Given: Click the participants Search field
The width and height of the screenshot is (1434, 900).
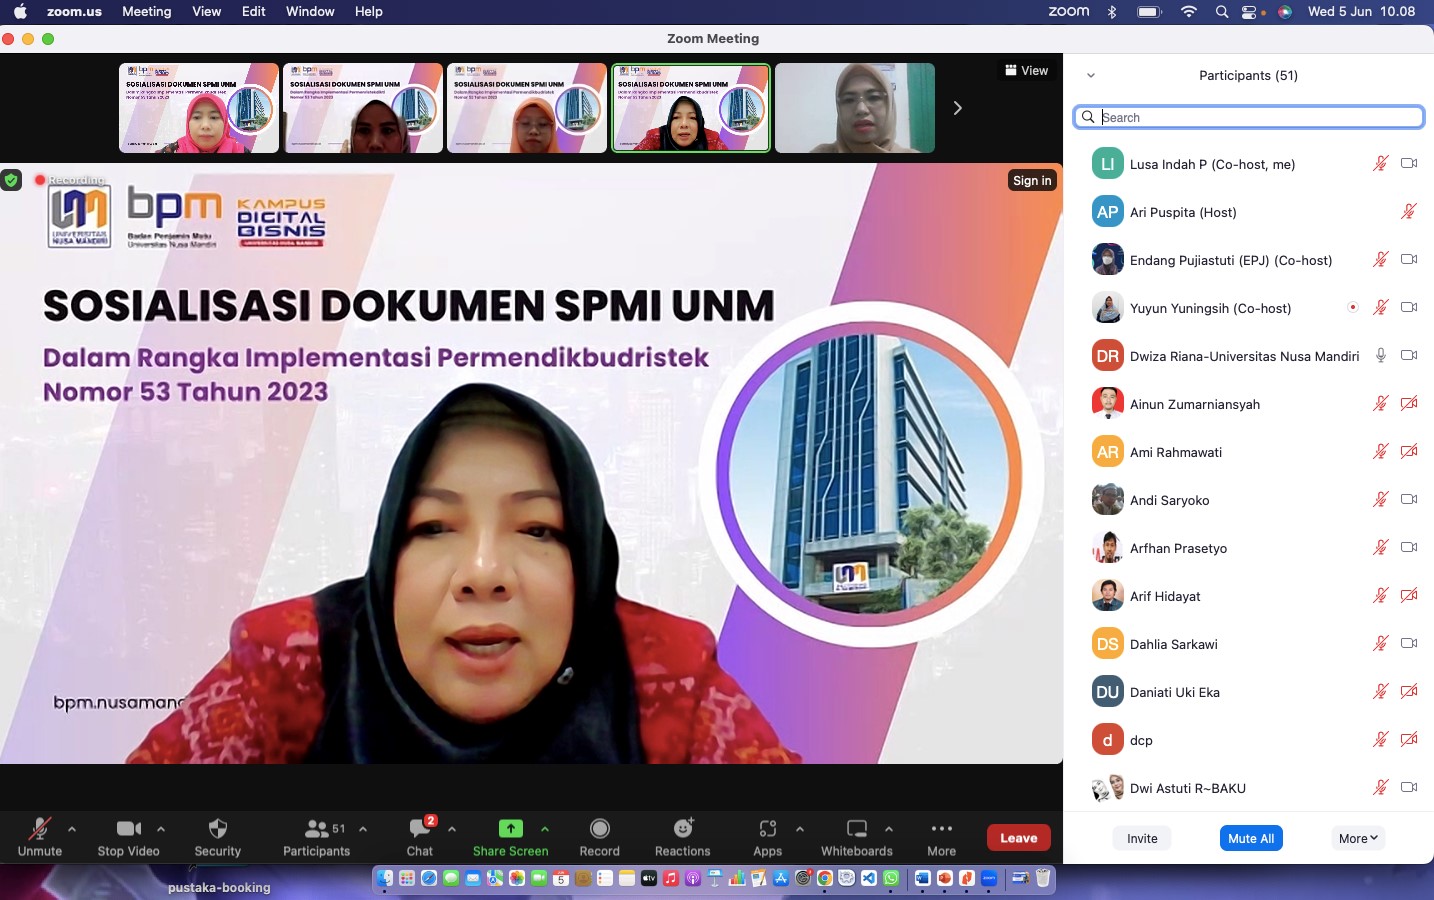Looking at the screenshot, I should click(1250, 117).
